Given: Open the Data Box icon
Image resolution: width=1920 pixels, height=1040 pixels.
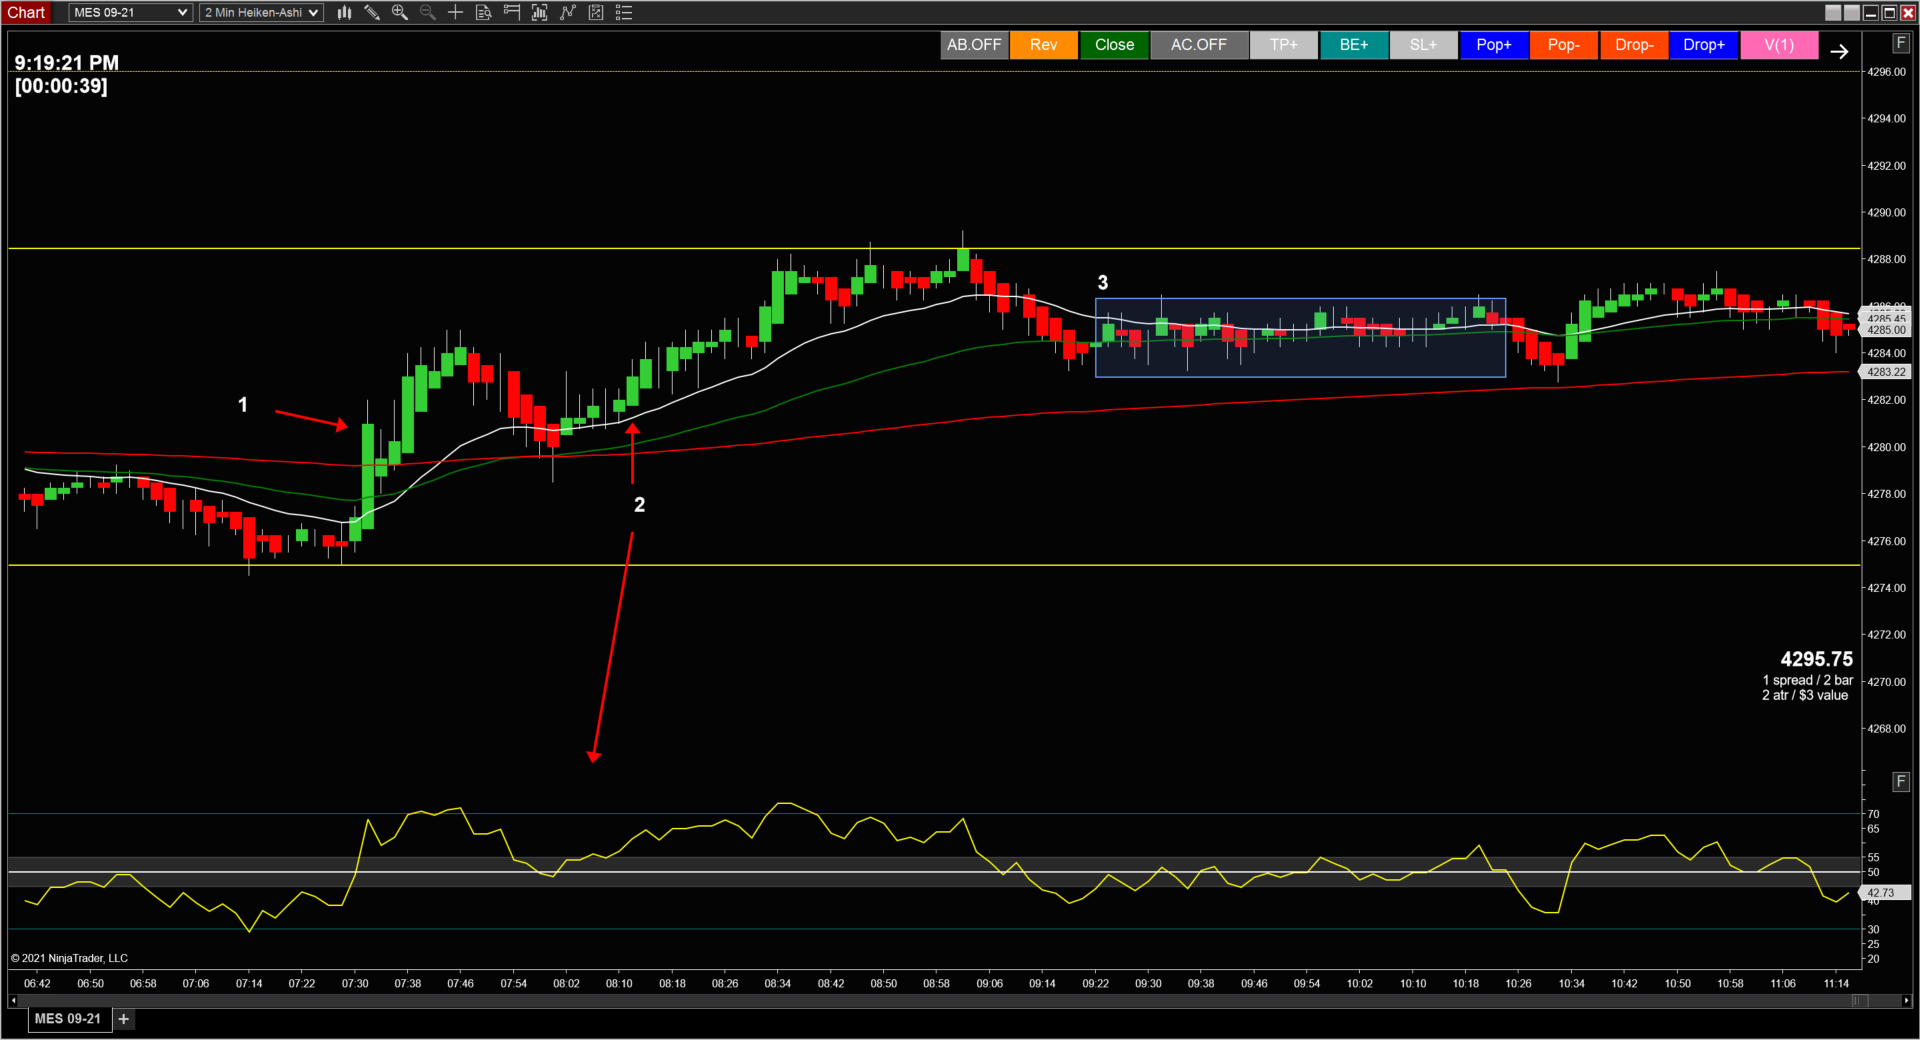Looking at the screenshot, I should (484, 13).
